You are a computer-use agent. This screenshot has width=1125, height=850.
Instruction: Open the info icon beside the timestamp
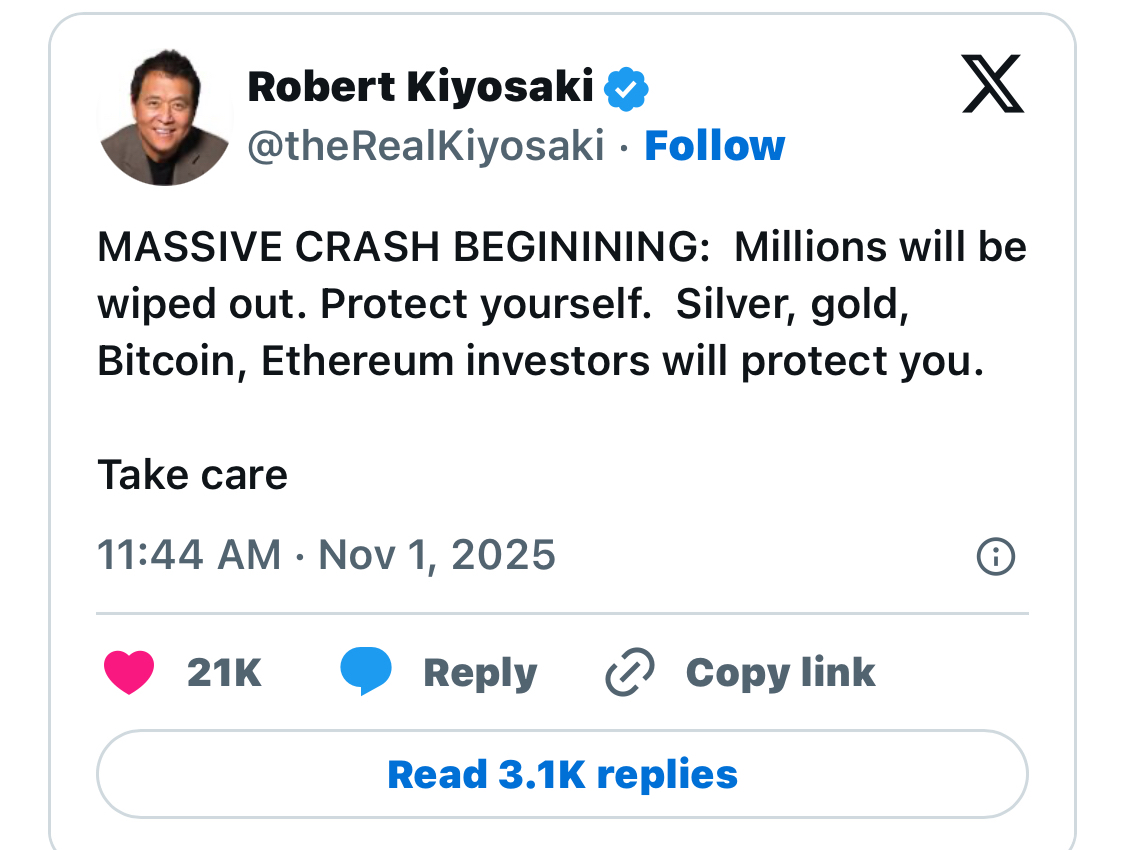click(x=995, y=557)
